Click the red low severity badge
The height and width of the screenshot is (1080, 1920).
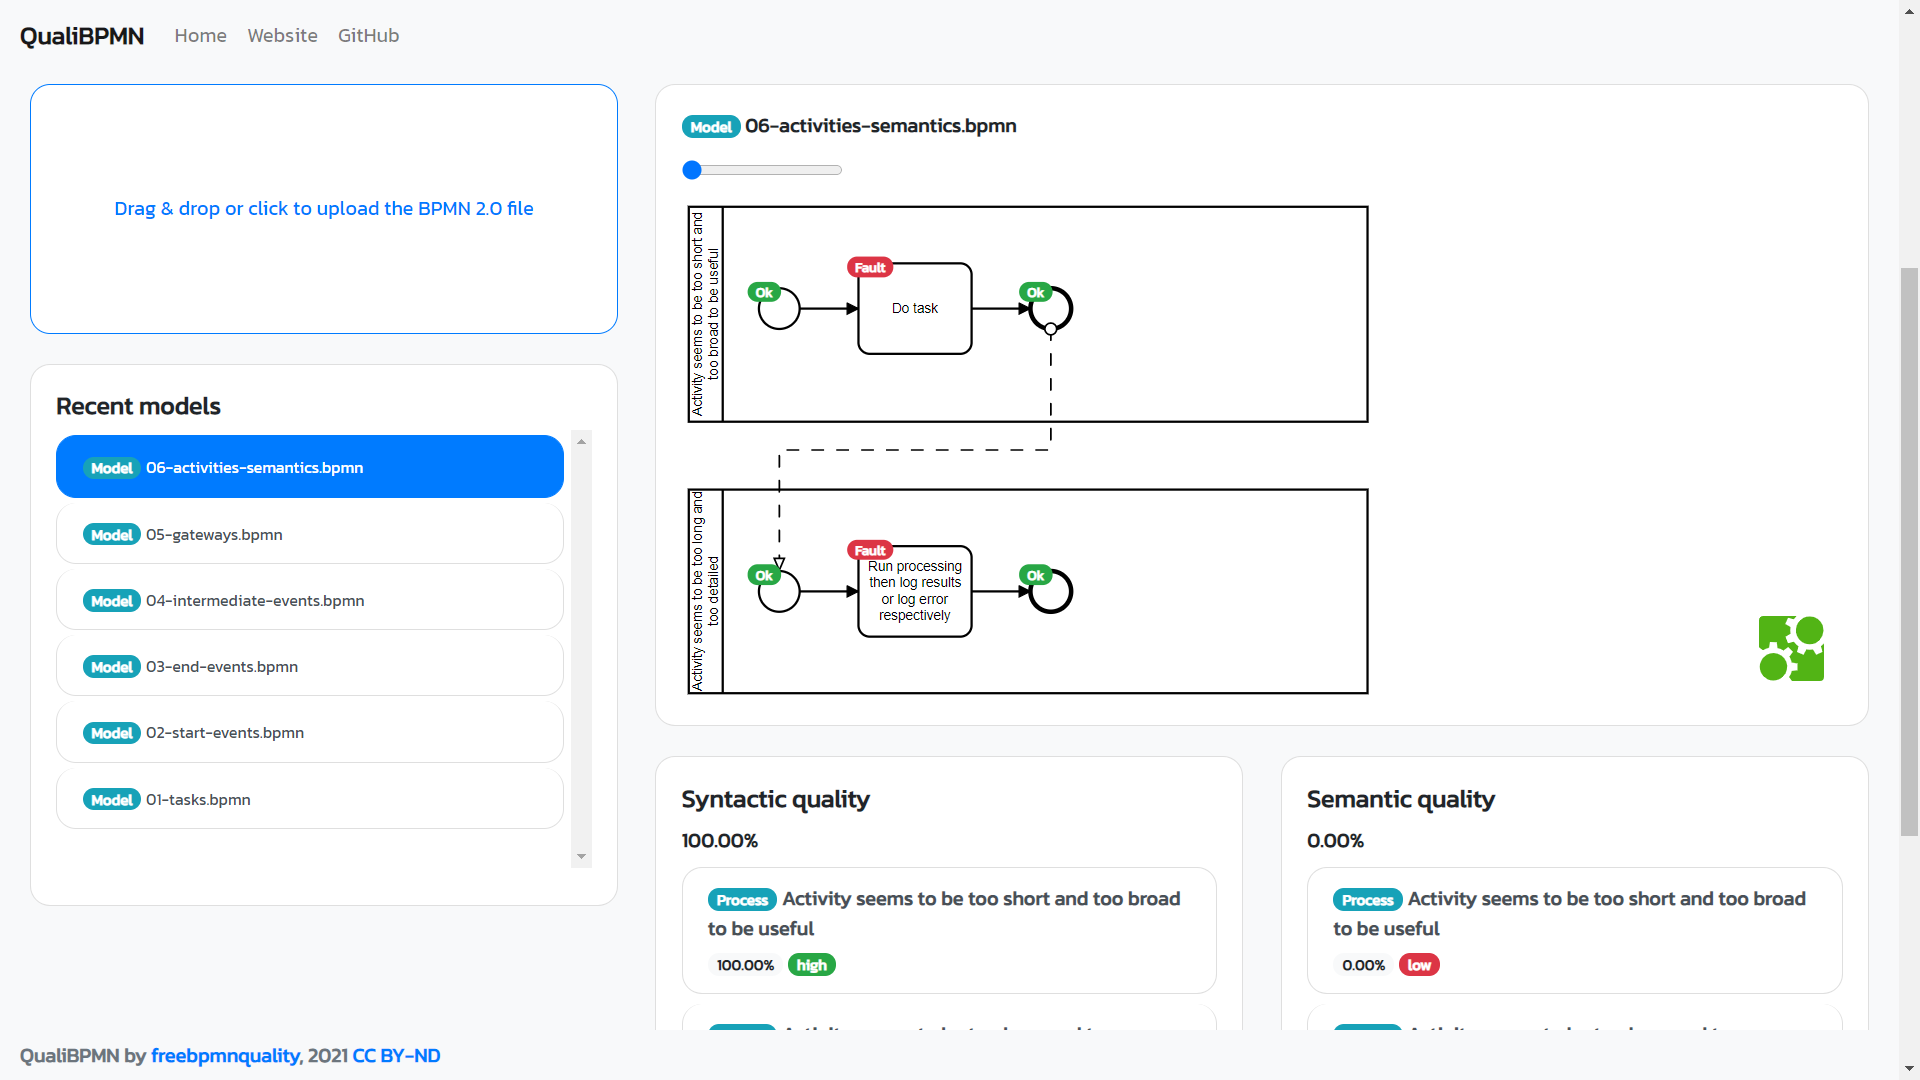(1419, 965)
